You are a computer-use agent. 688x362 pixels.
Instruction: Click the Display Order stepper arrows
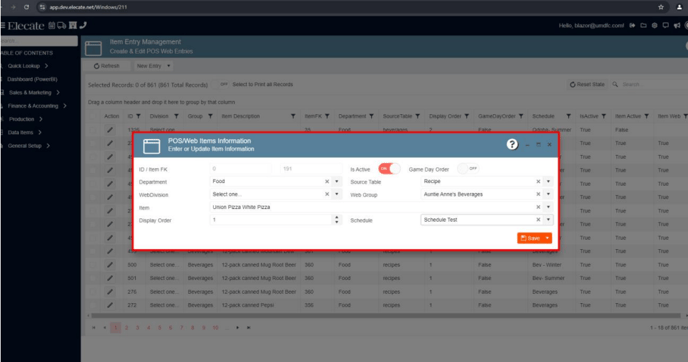337,220
